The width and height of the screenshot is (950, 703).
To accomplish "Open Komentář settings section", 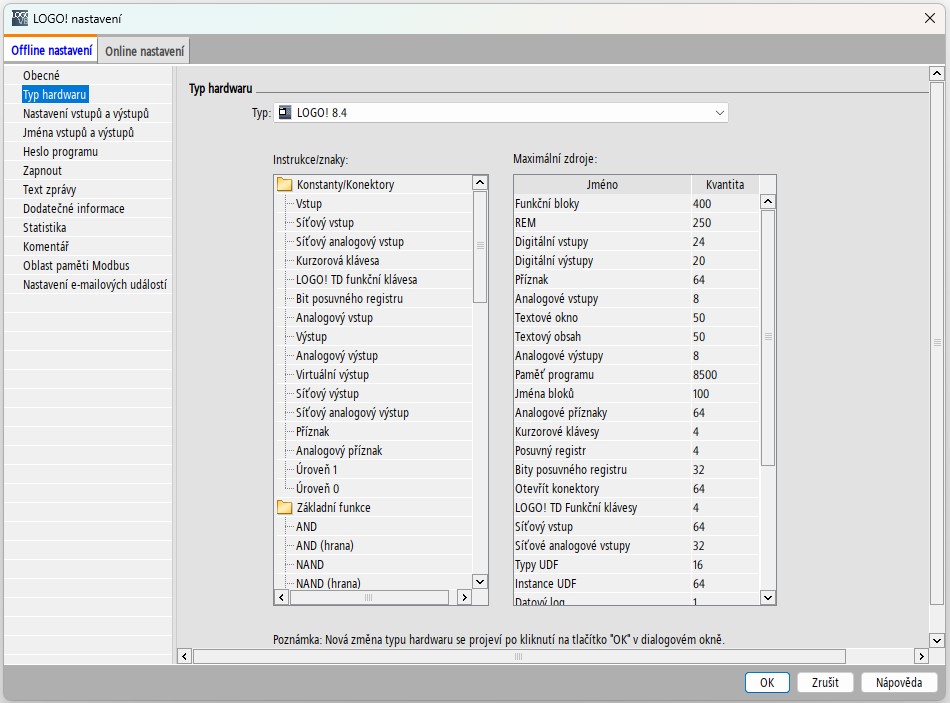I will [x=46, y=247].
